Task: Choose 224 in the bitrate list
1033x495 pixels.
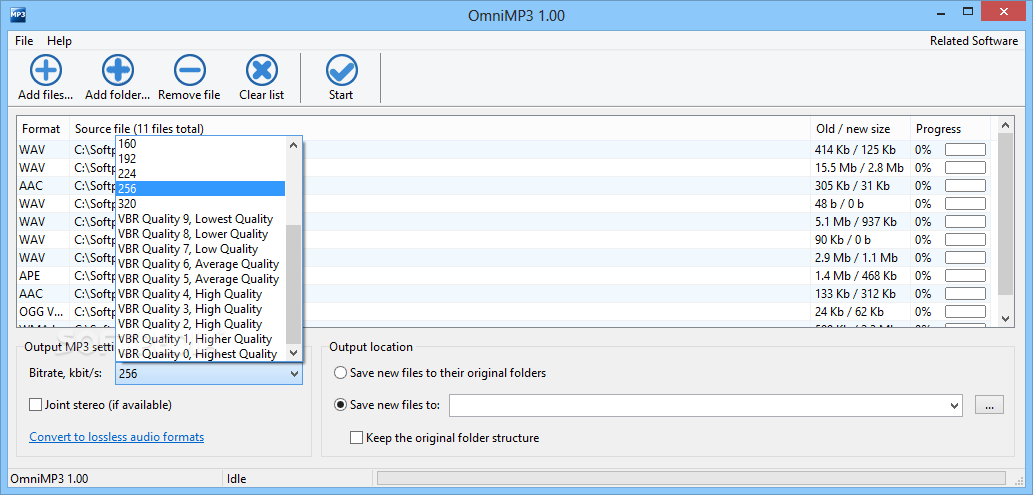Action: (x=200, y=173)
